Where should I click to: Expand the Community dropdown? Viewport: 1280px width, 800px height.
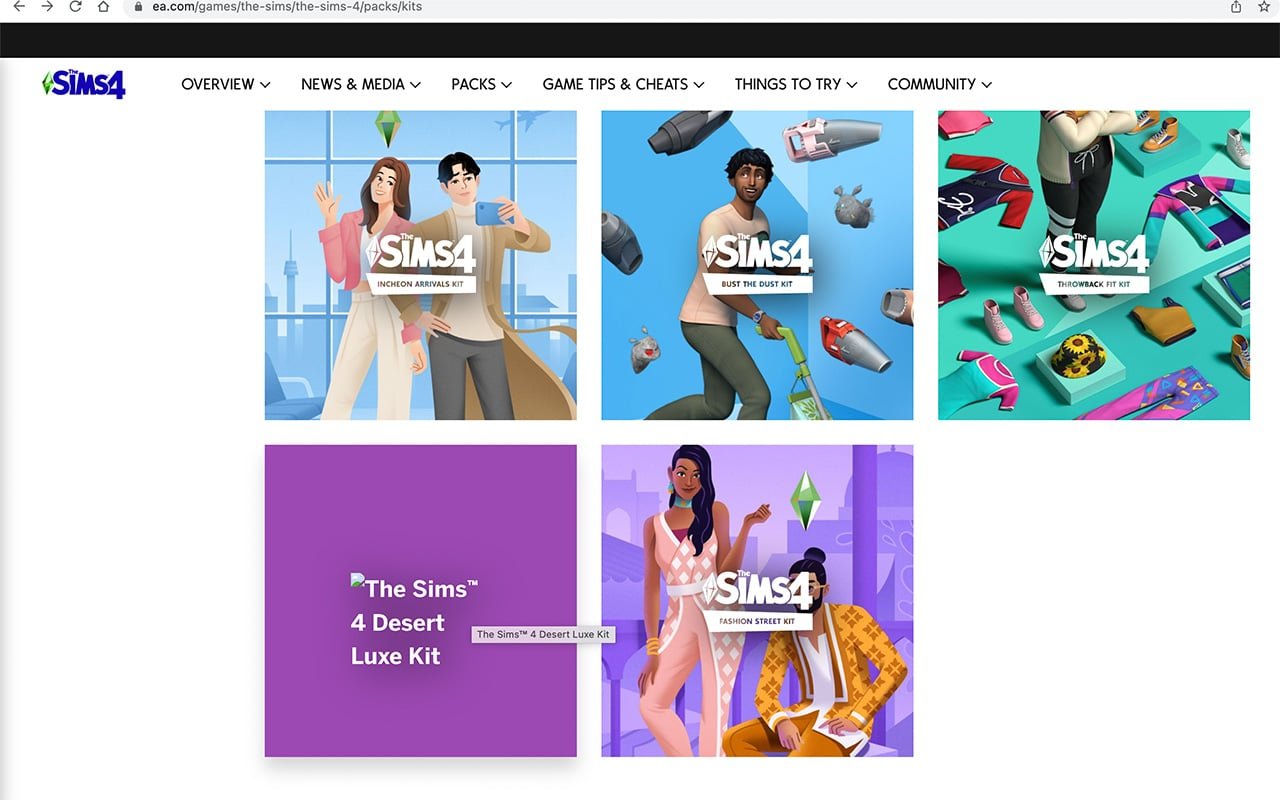pos(940,84)
